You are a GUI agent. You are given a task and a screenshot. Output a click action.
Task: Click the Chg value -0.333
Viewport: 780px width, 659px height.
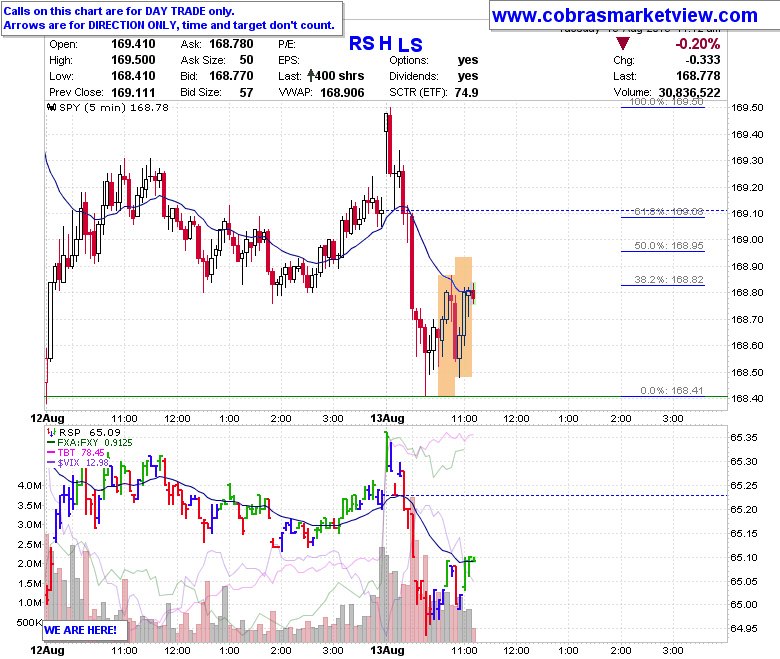(703, 60)
